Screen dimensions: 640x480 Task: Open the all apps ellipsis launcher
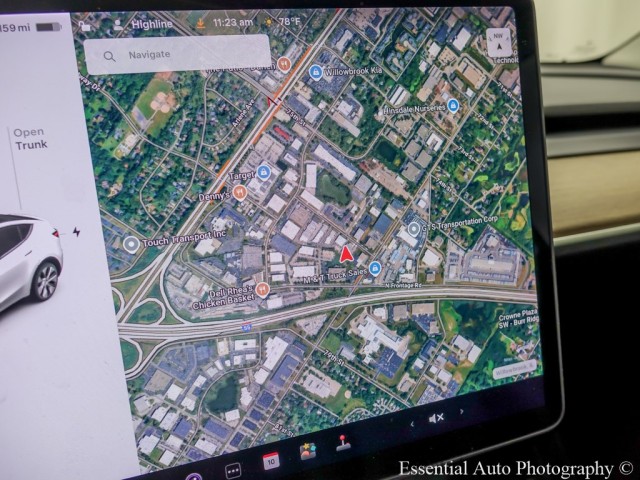click(x=233, y=471)
